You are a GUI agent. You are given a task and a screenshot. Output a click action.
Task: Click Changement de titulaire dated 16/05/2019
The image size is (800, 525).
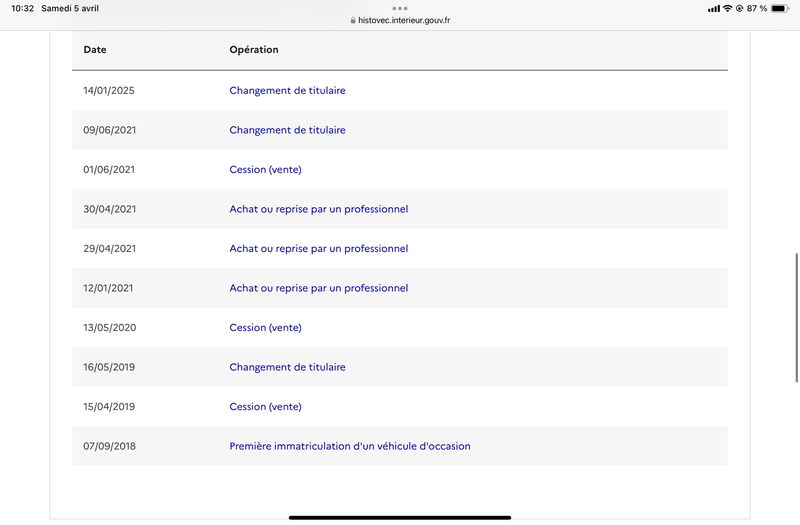point(287,367)
